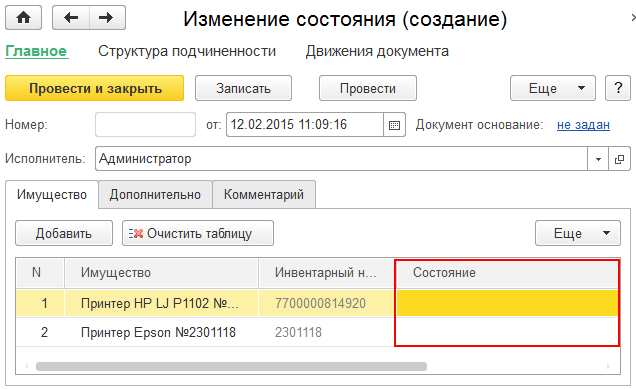Viewport: 636px width, 389px height.
Task: Open the top Еще dropdown menu
Action: pos(553,88)
